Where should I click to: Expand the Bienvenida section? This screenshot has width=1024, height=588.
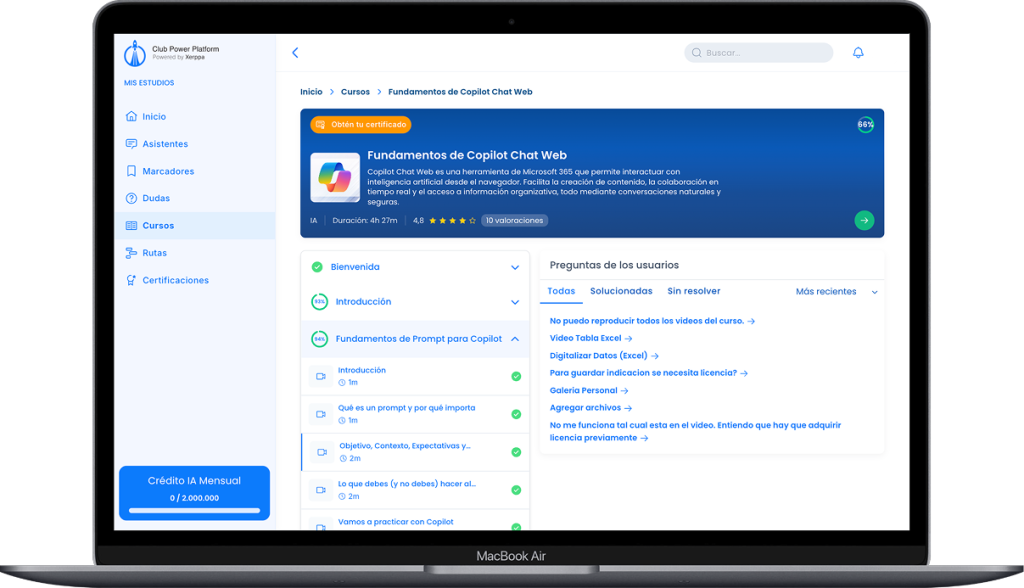coord(515,268)
